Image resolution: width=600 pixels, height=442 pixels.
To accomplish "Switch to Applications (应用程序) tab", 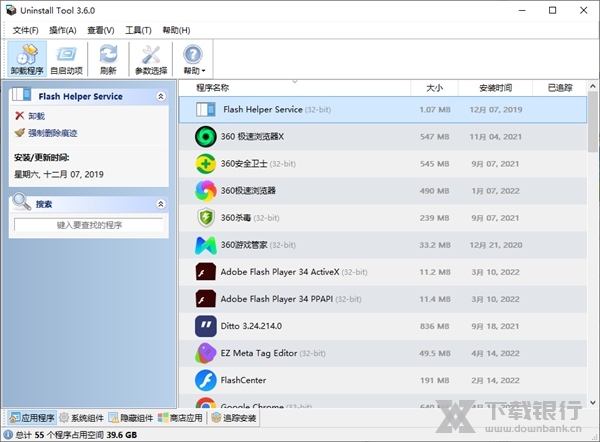I will [32, 418].
